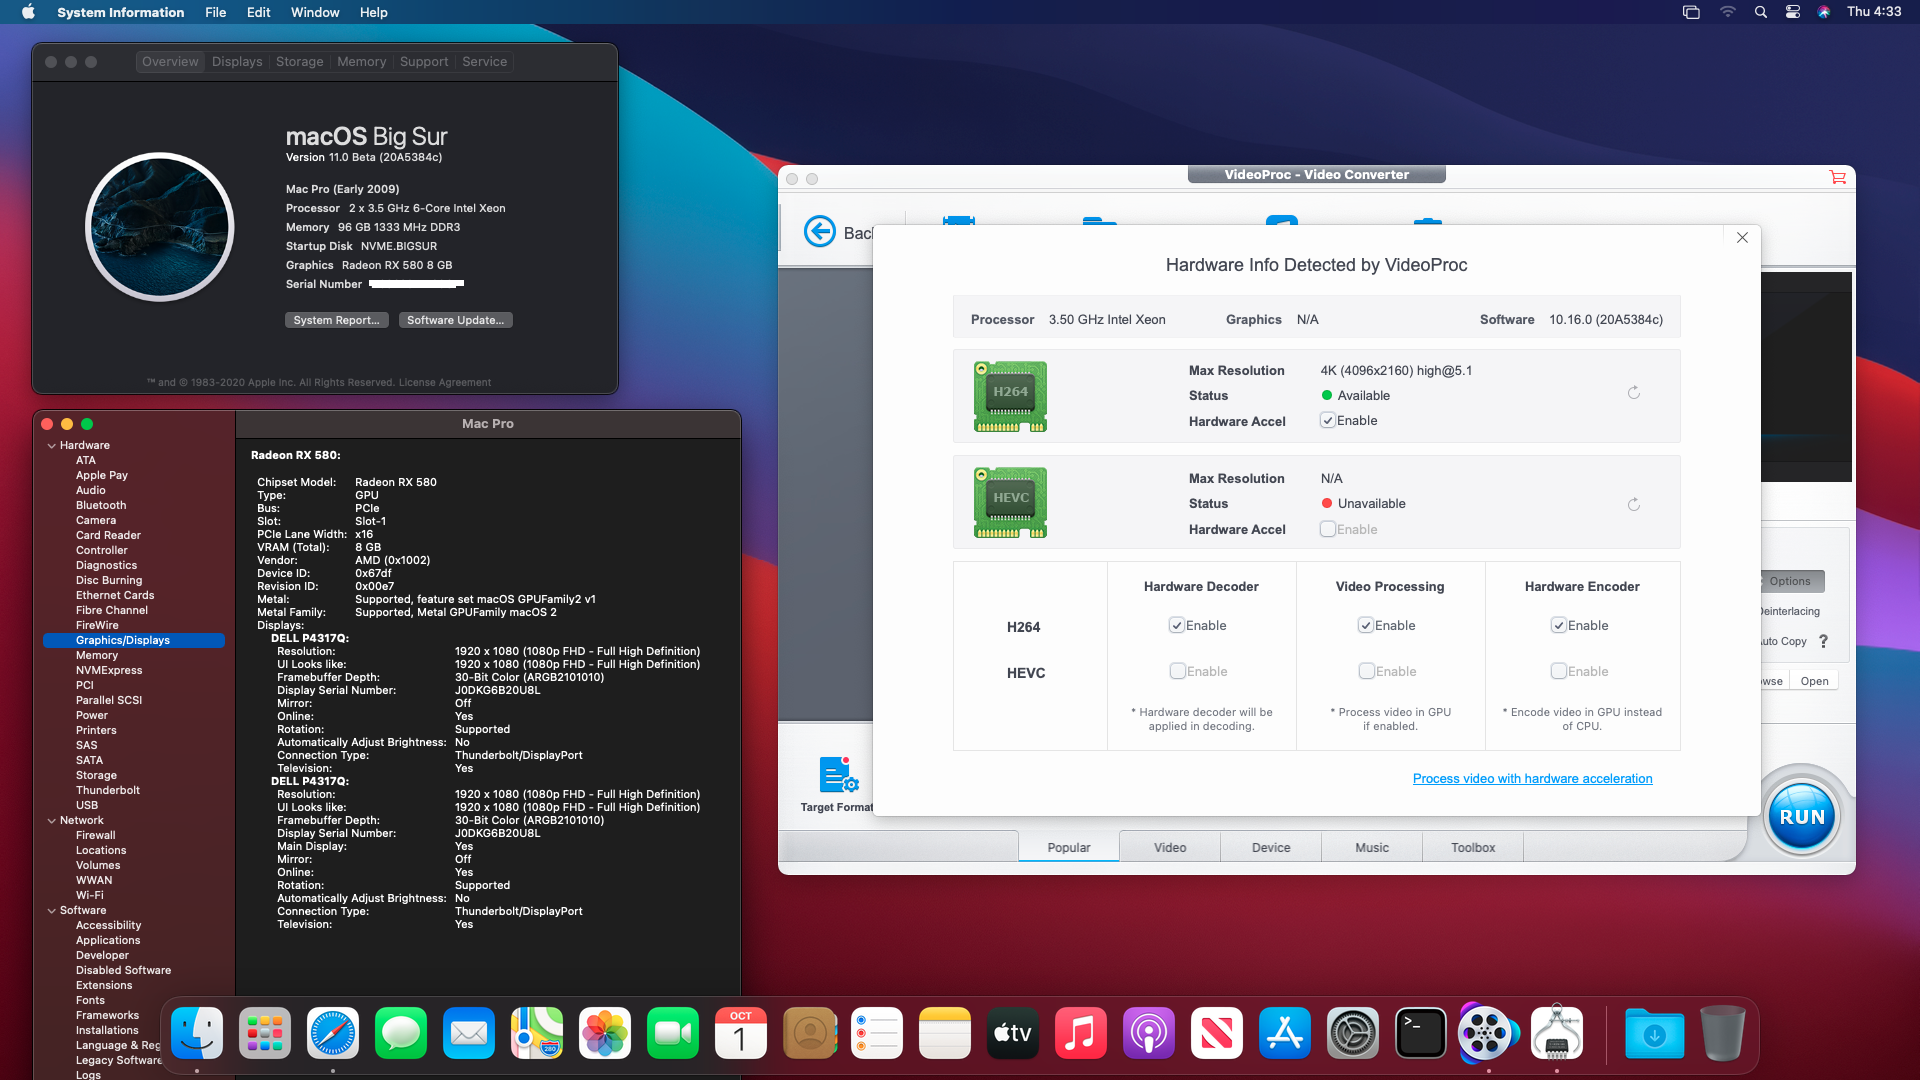Close the Hardware Info dialog with X
The image size is (1920, 1080).
pos(1742,238)
